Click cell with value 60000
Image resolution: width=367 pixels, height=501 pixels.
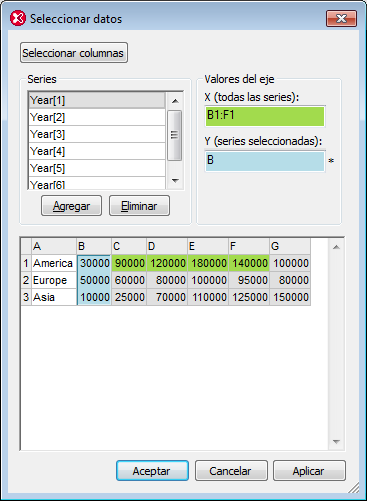pos(129,280)
